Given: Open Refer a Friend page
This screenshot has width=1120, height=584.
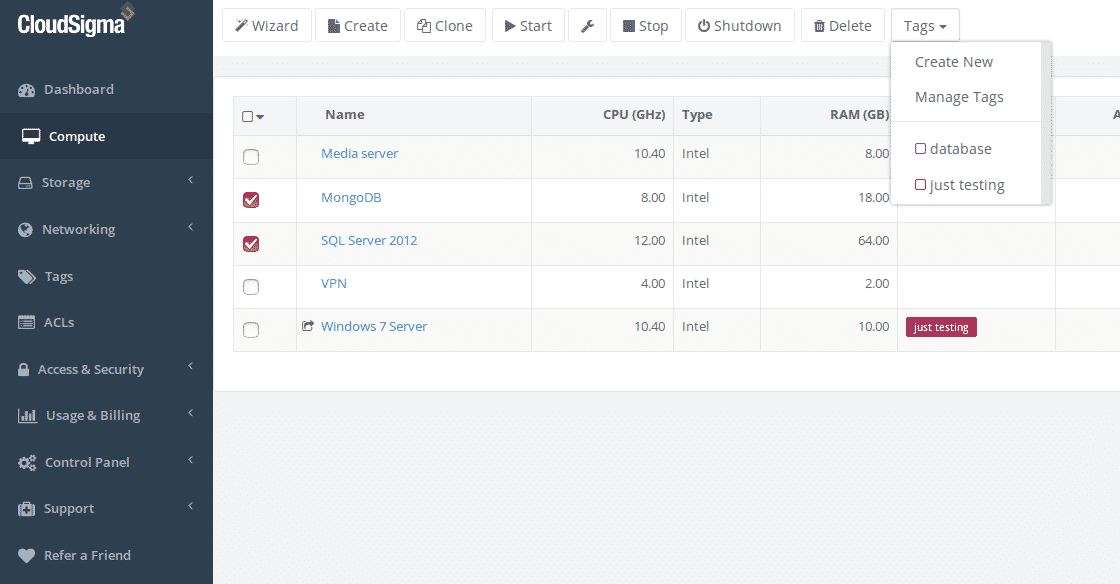Looking at the screenshot, I should pyautogui.click(x=87, y=555).
